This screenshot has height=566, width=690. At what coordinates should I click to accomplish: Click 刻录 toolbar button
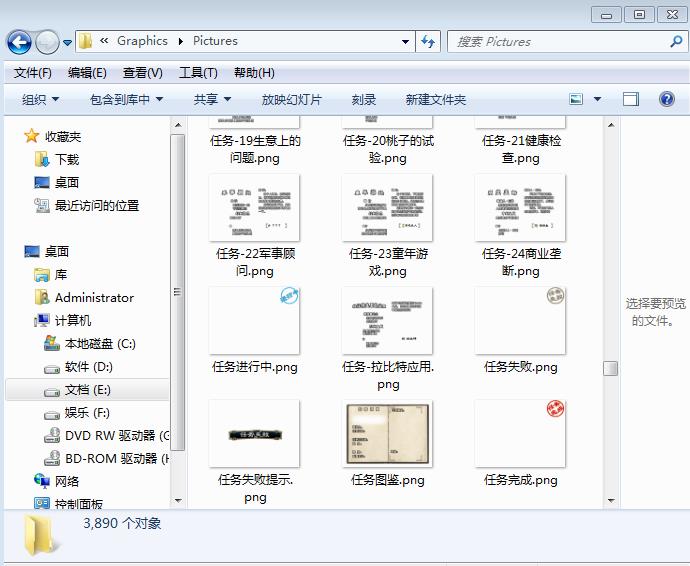click(x=363, y=99)
